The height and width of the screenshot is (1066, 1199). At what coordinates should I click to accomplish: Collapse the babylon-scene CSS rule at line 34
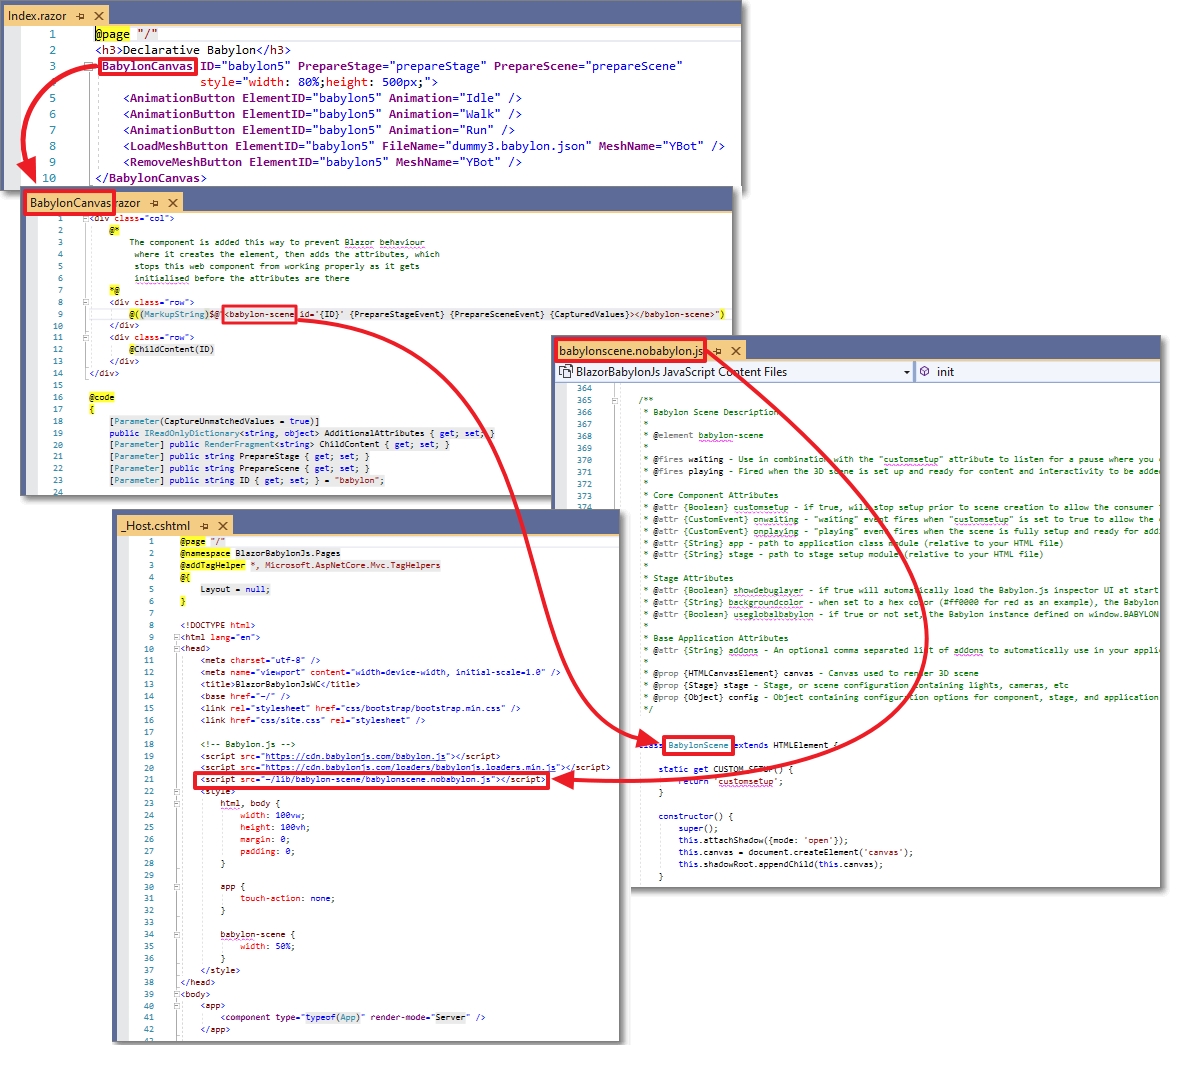(x=177, y=934)
